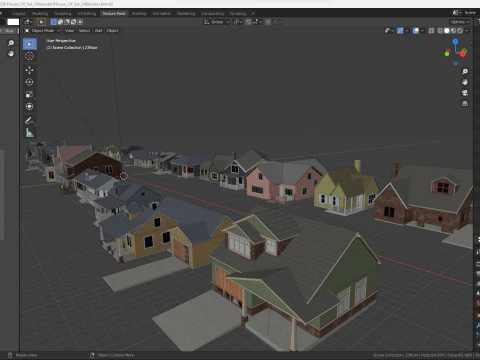The height and width of the screenshot is (360, 480).
Task: Open the Object Mode dropdown
Action: (42, 31)
